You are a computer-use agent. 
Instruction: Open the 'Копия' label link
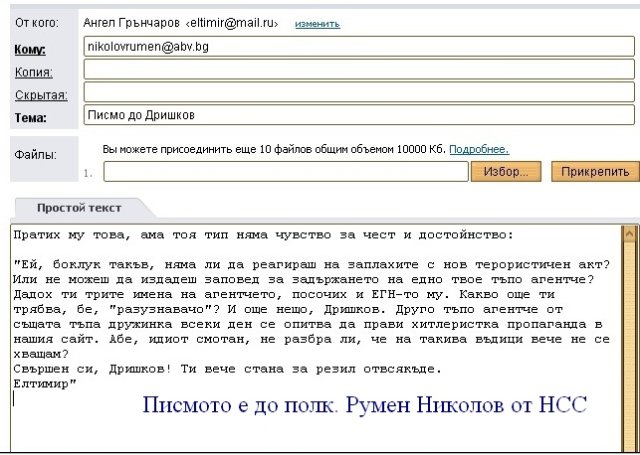click(x=33, y=72)
